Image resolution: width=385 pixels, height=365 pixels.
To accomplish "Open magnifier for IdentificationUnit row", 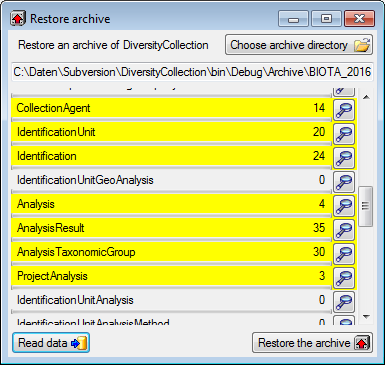I will pyautogui.click(x=344, y=134).
